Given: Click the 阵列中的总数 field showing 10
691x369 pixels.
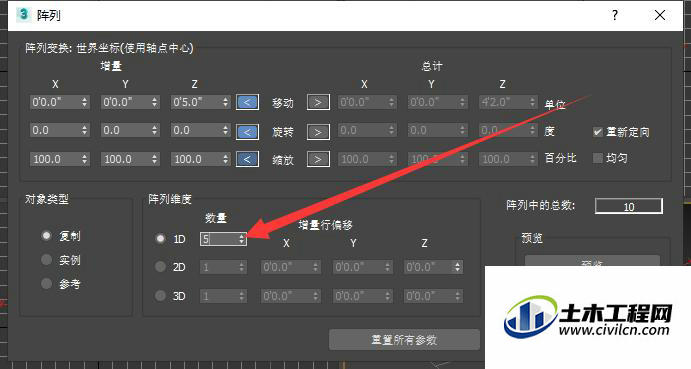Looking at the screenshot, I should pos(629,206).
